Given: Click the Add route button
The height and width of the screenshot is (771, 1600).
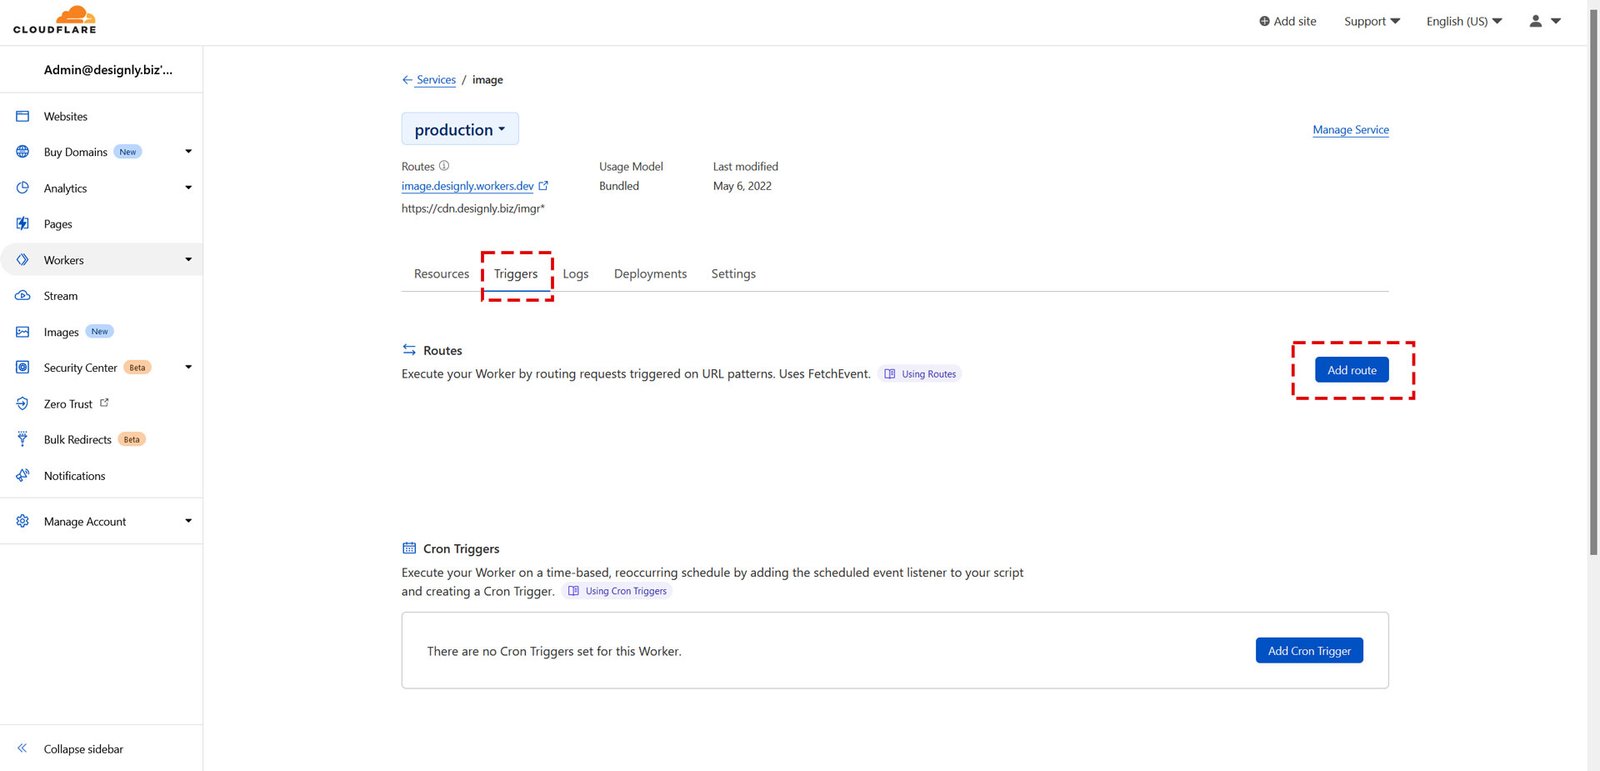Looking at the screenshot, I should [1351, 370].
